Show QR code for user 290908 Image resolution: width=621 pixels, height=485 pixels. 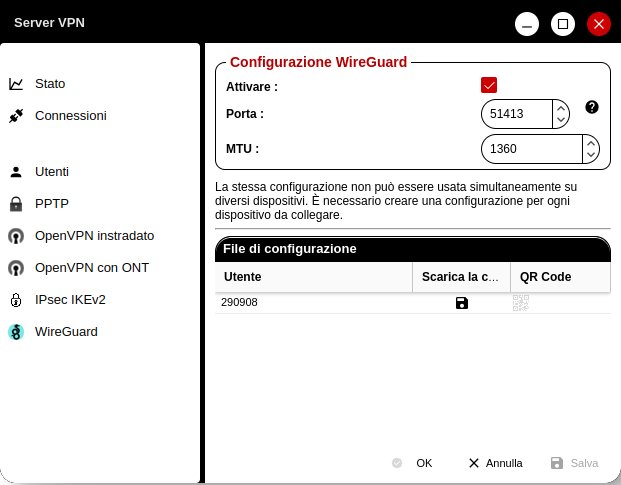(521, 303)
